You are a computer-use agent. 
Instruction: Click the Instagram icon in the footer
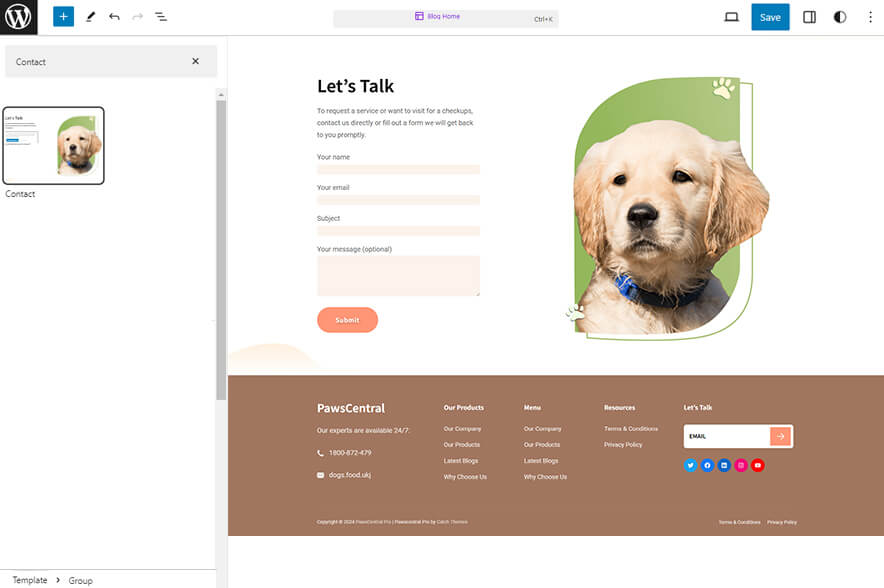[741, 465]
